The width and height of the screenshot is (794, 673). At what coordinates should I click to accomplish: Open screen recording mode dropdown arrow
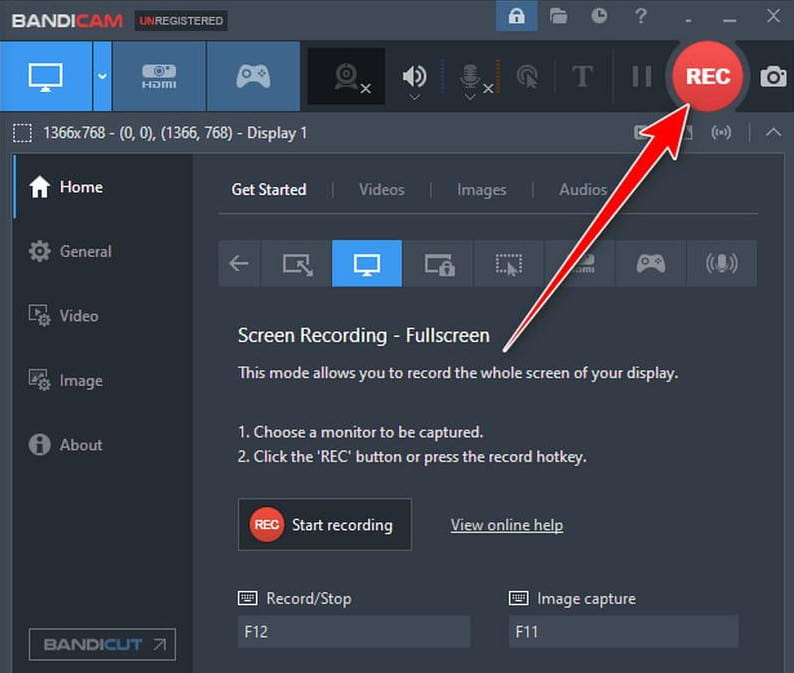click(x=102, y=76)
